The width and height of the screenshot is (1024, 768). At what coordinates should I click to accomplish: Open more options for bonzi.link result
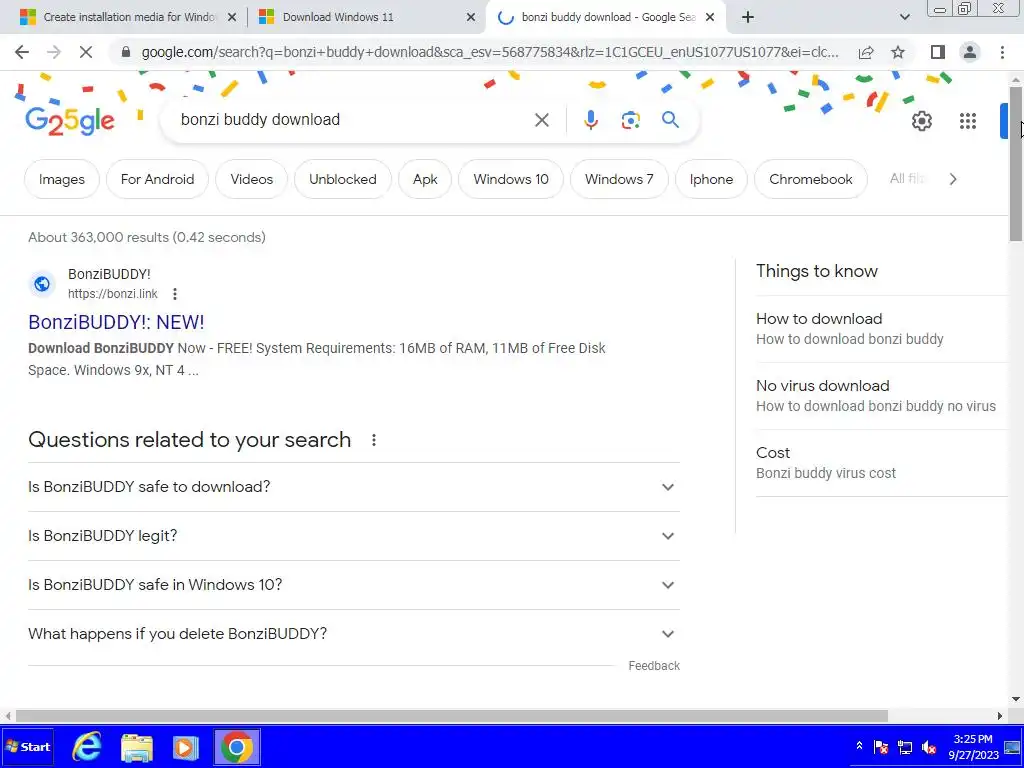[x=174, y=294]
